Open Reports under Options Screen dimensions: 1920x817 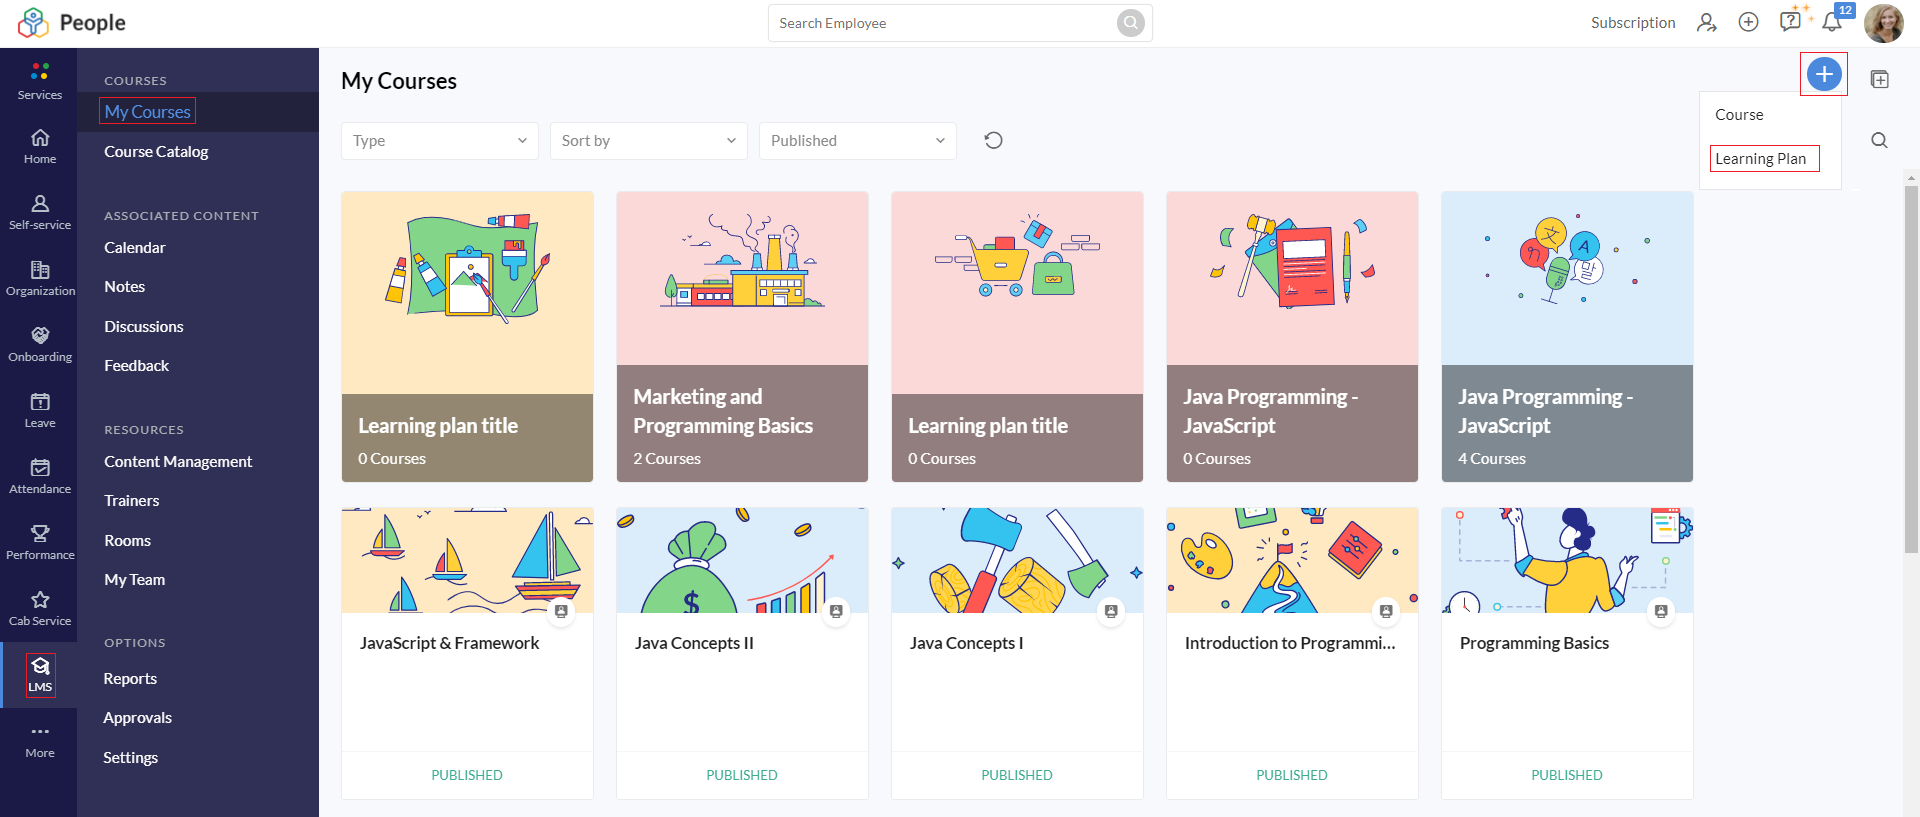point(130,679)
